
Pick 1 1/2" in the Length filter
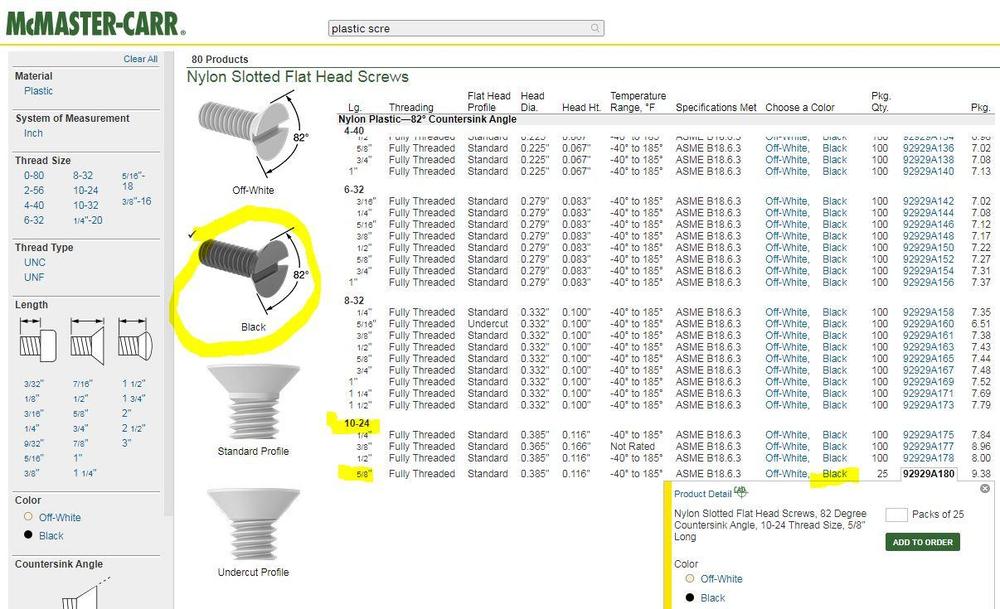134,384
